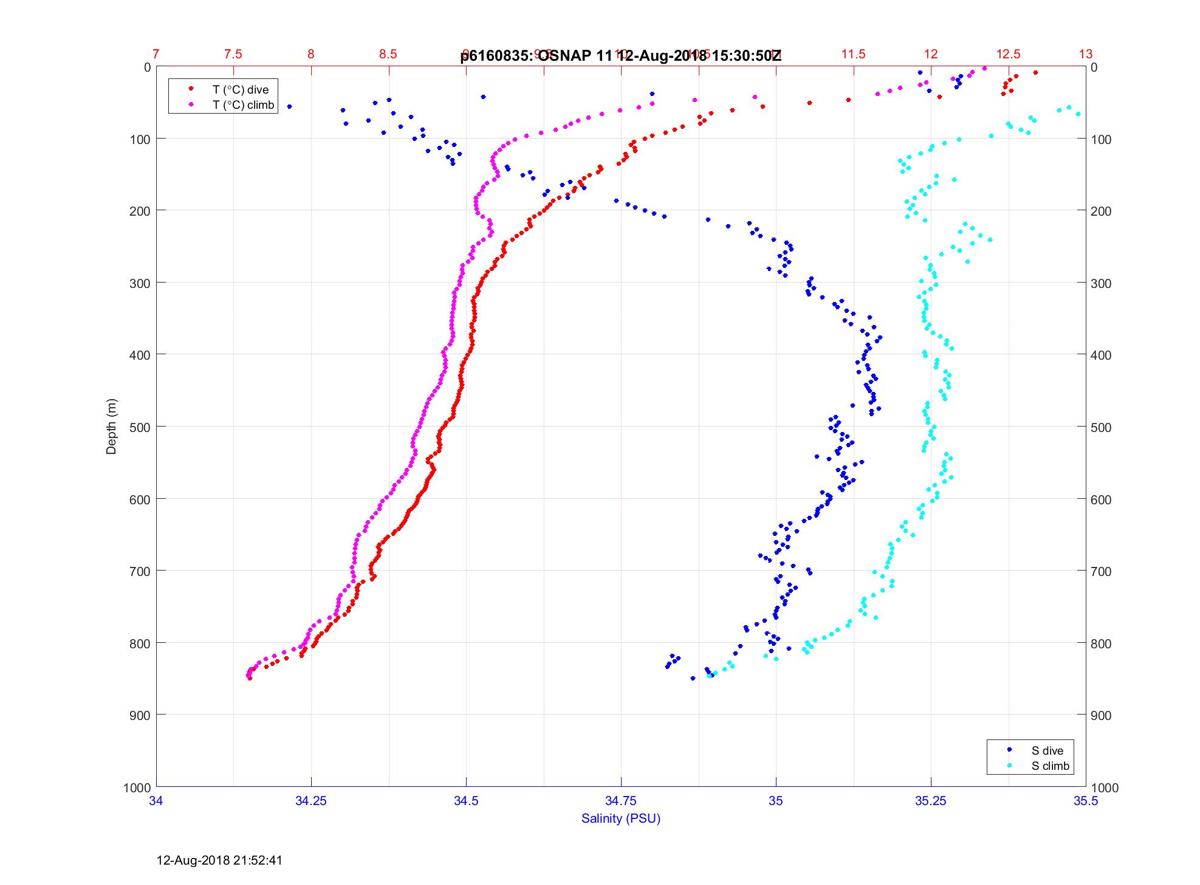
Task: Click red temperature tick label 8.5
Action: (388, 54)
